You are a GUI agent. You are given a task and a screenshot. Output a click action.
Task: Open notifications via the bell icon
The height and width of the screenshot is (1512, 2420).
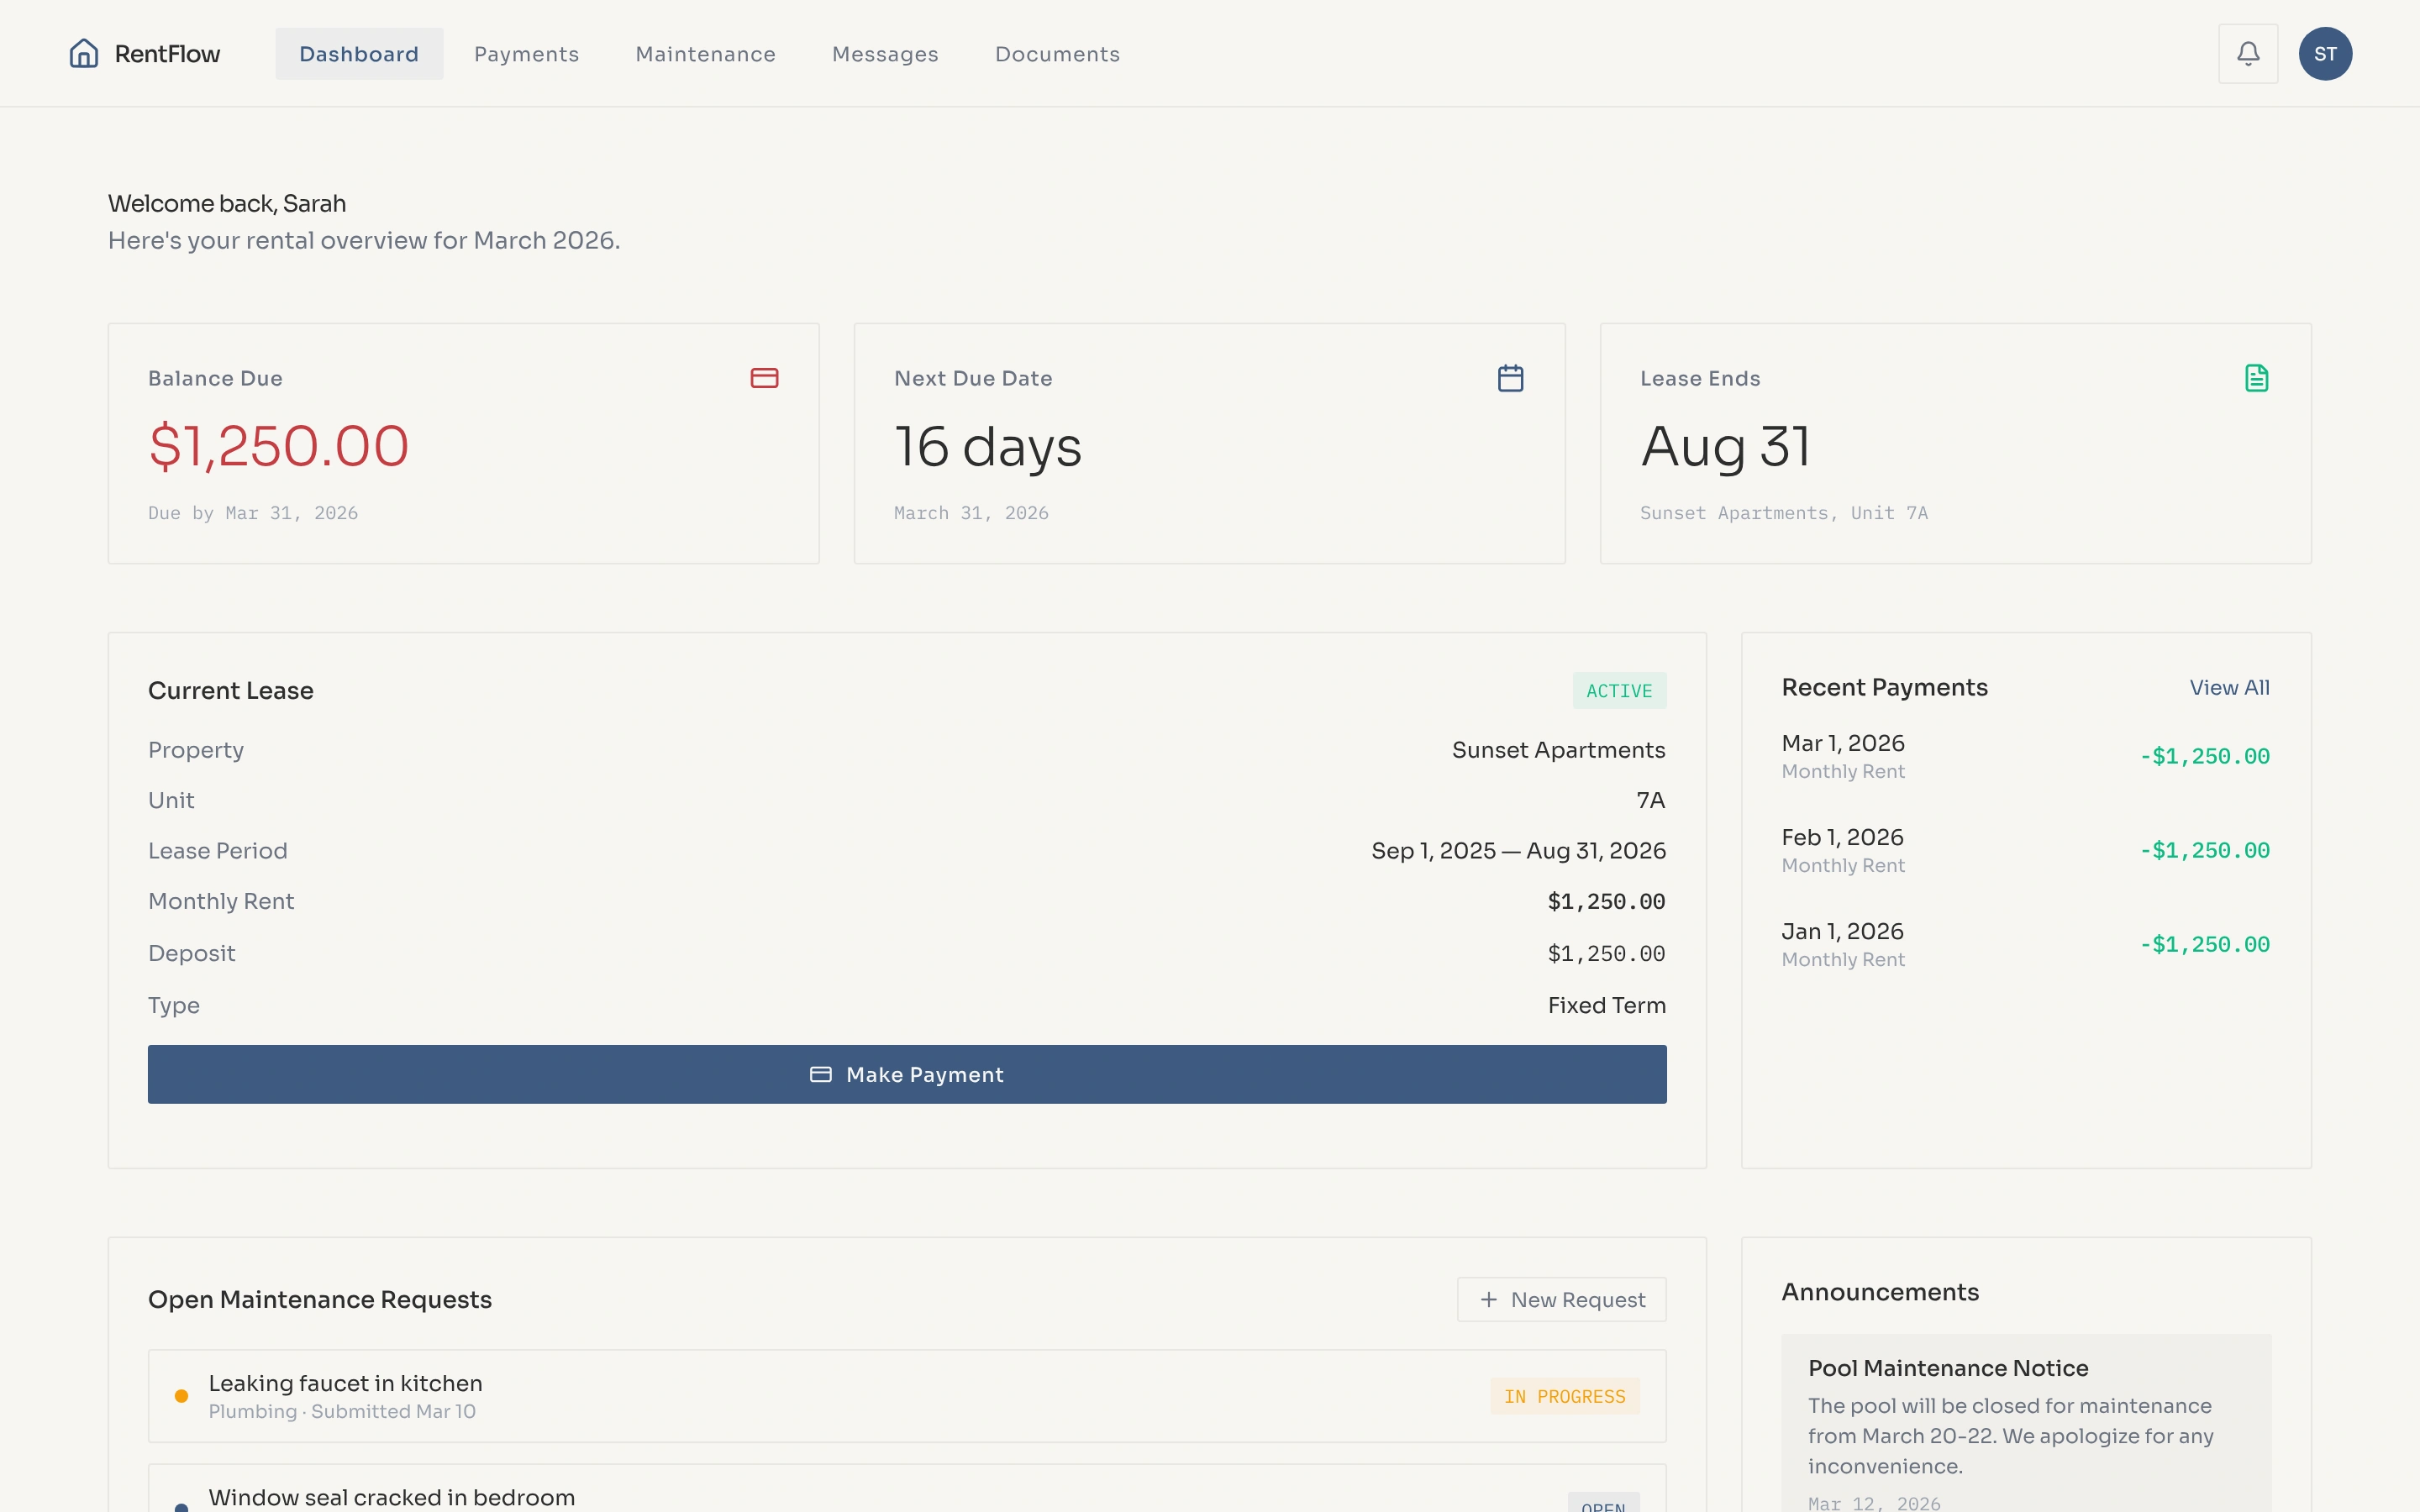(x=2248, y=53)
